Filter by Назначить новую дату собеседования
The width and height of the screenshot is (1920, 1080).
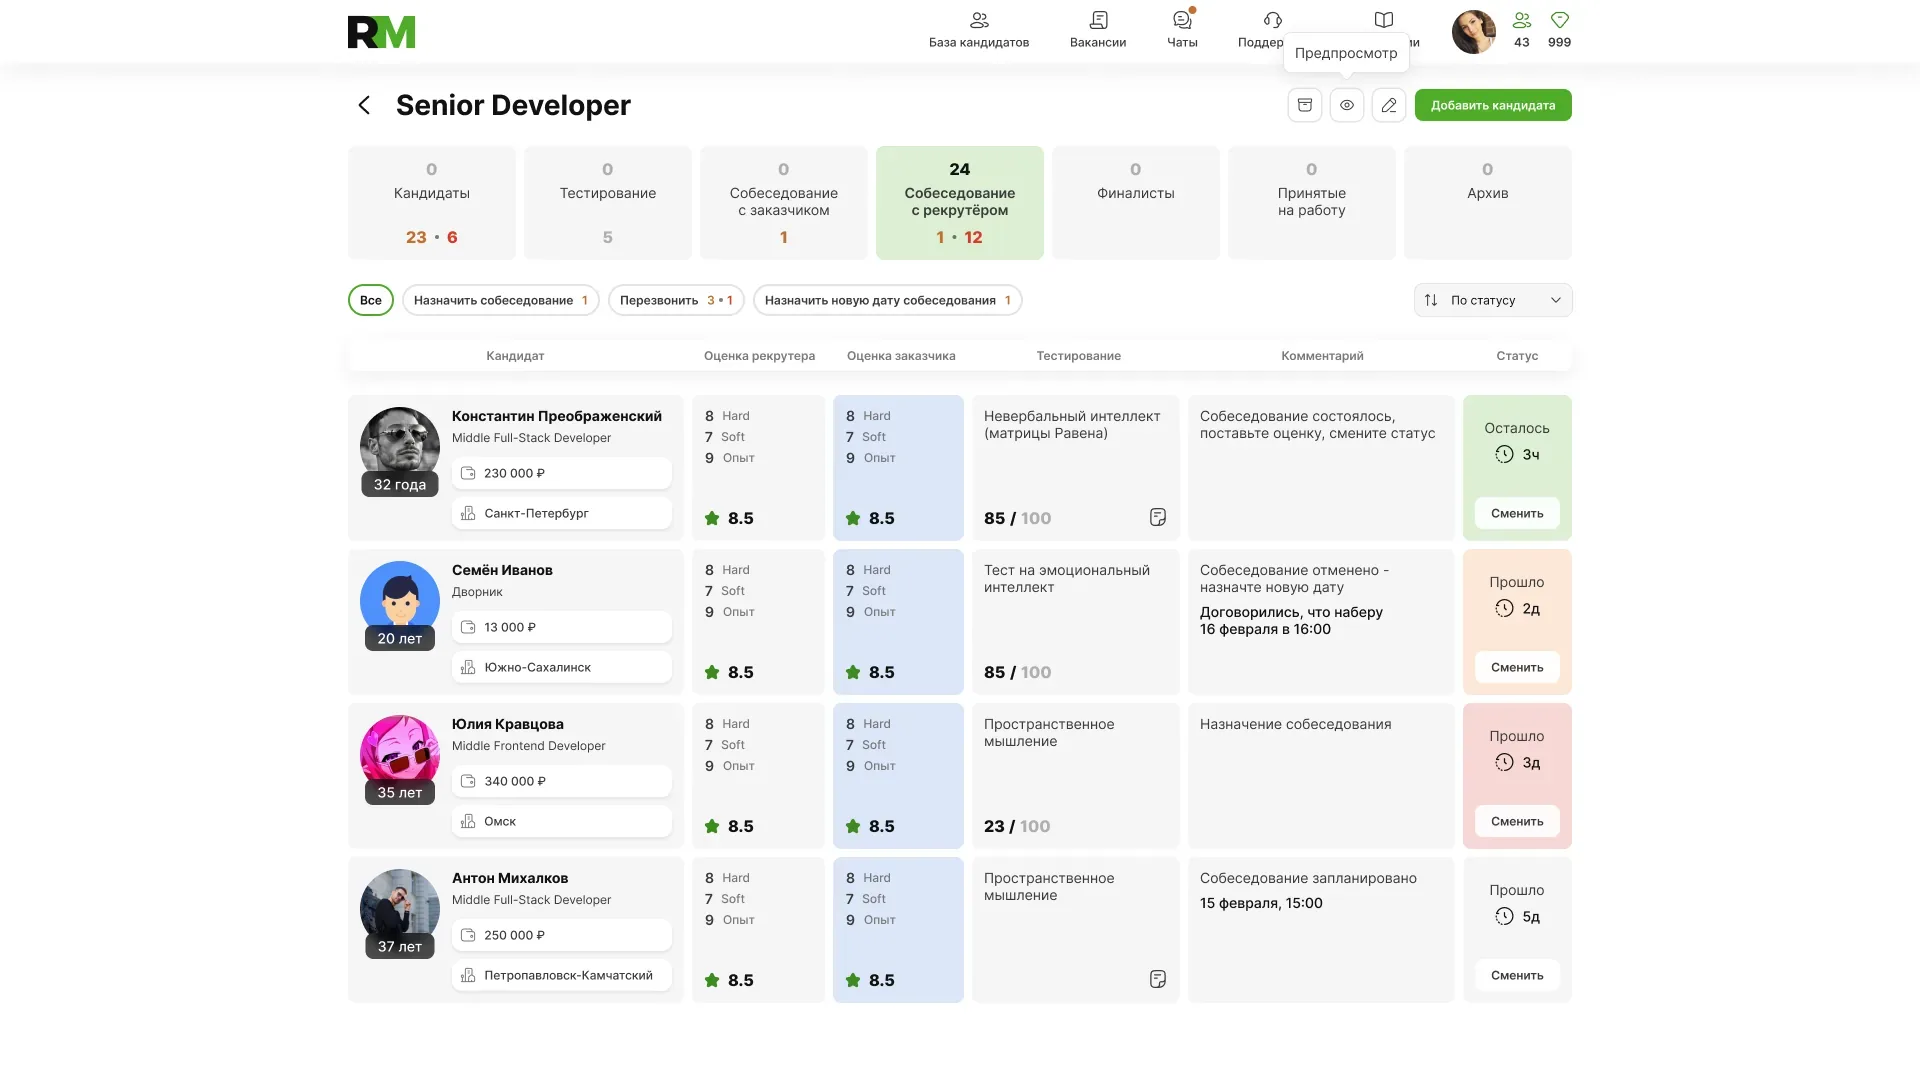[888, 300]
